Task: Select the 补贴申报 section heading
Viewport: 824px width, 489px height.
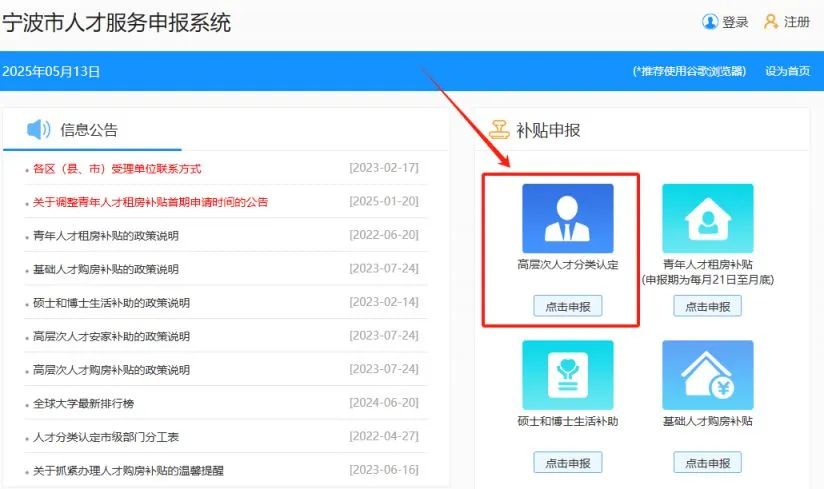Action: click(548, 130)
